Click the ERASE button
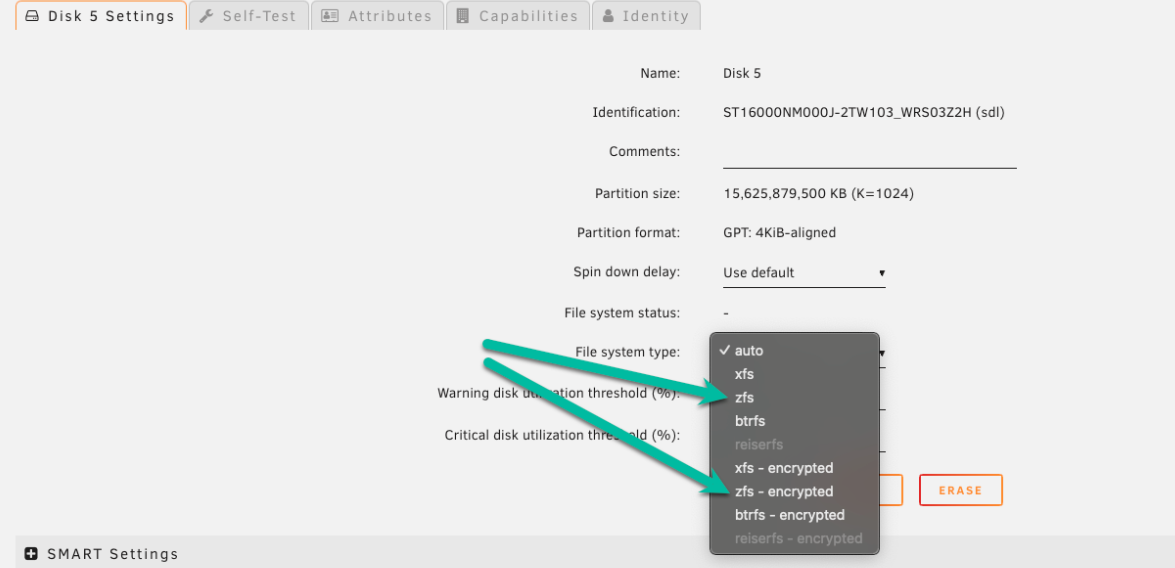 click(x=960, y=490)
